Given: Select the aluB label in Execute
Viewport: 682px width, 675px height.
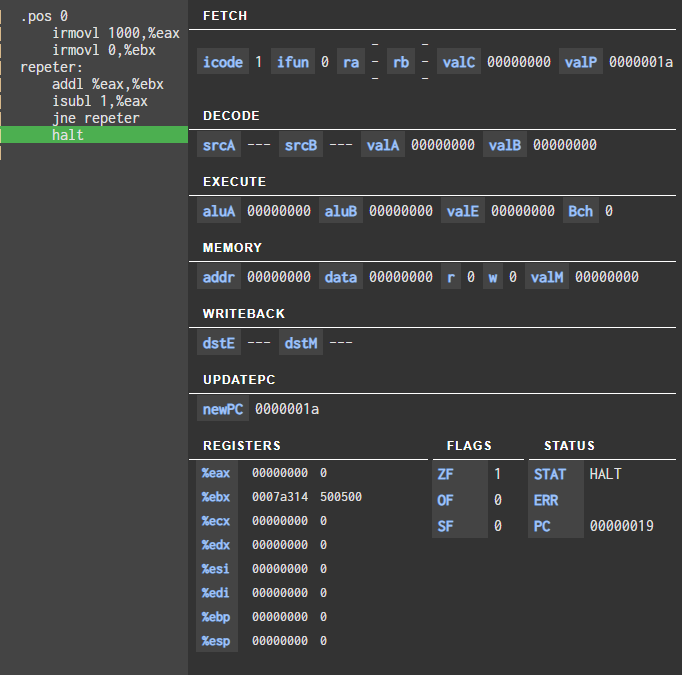Looking at the screenshot, I should [341, 211].
